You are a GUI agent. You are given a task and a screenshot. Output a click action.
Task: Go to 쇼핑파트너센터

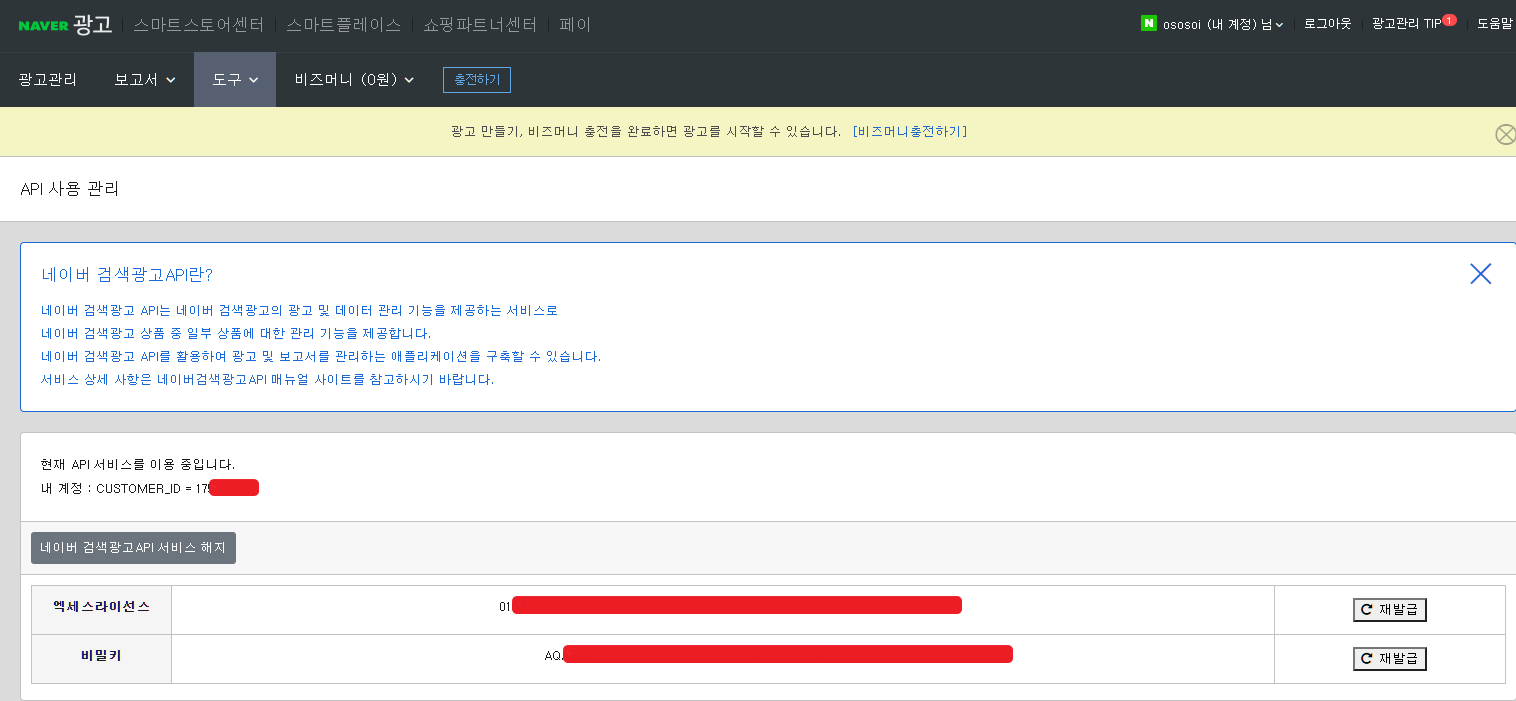(x=480, y=24)
